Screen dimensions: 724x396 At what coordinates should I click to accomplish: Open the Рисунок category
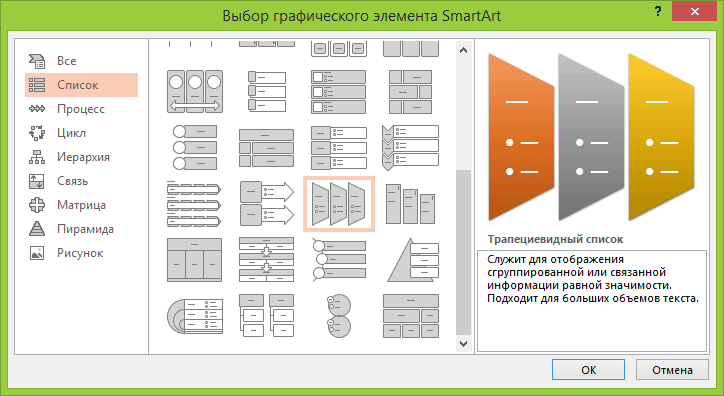pos(81,253)
